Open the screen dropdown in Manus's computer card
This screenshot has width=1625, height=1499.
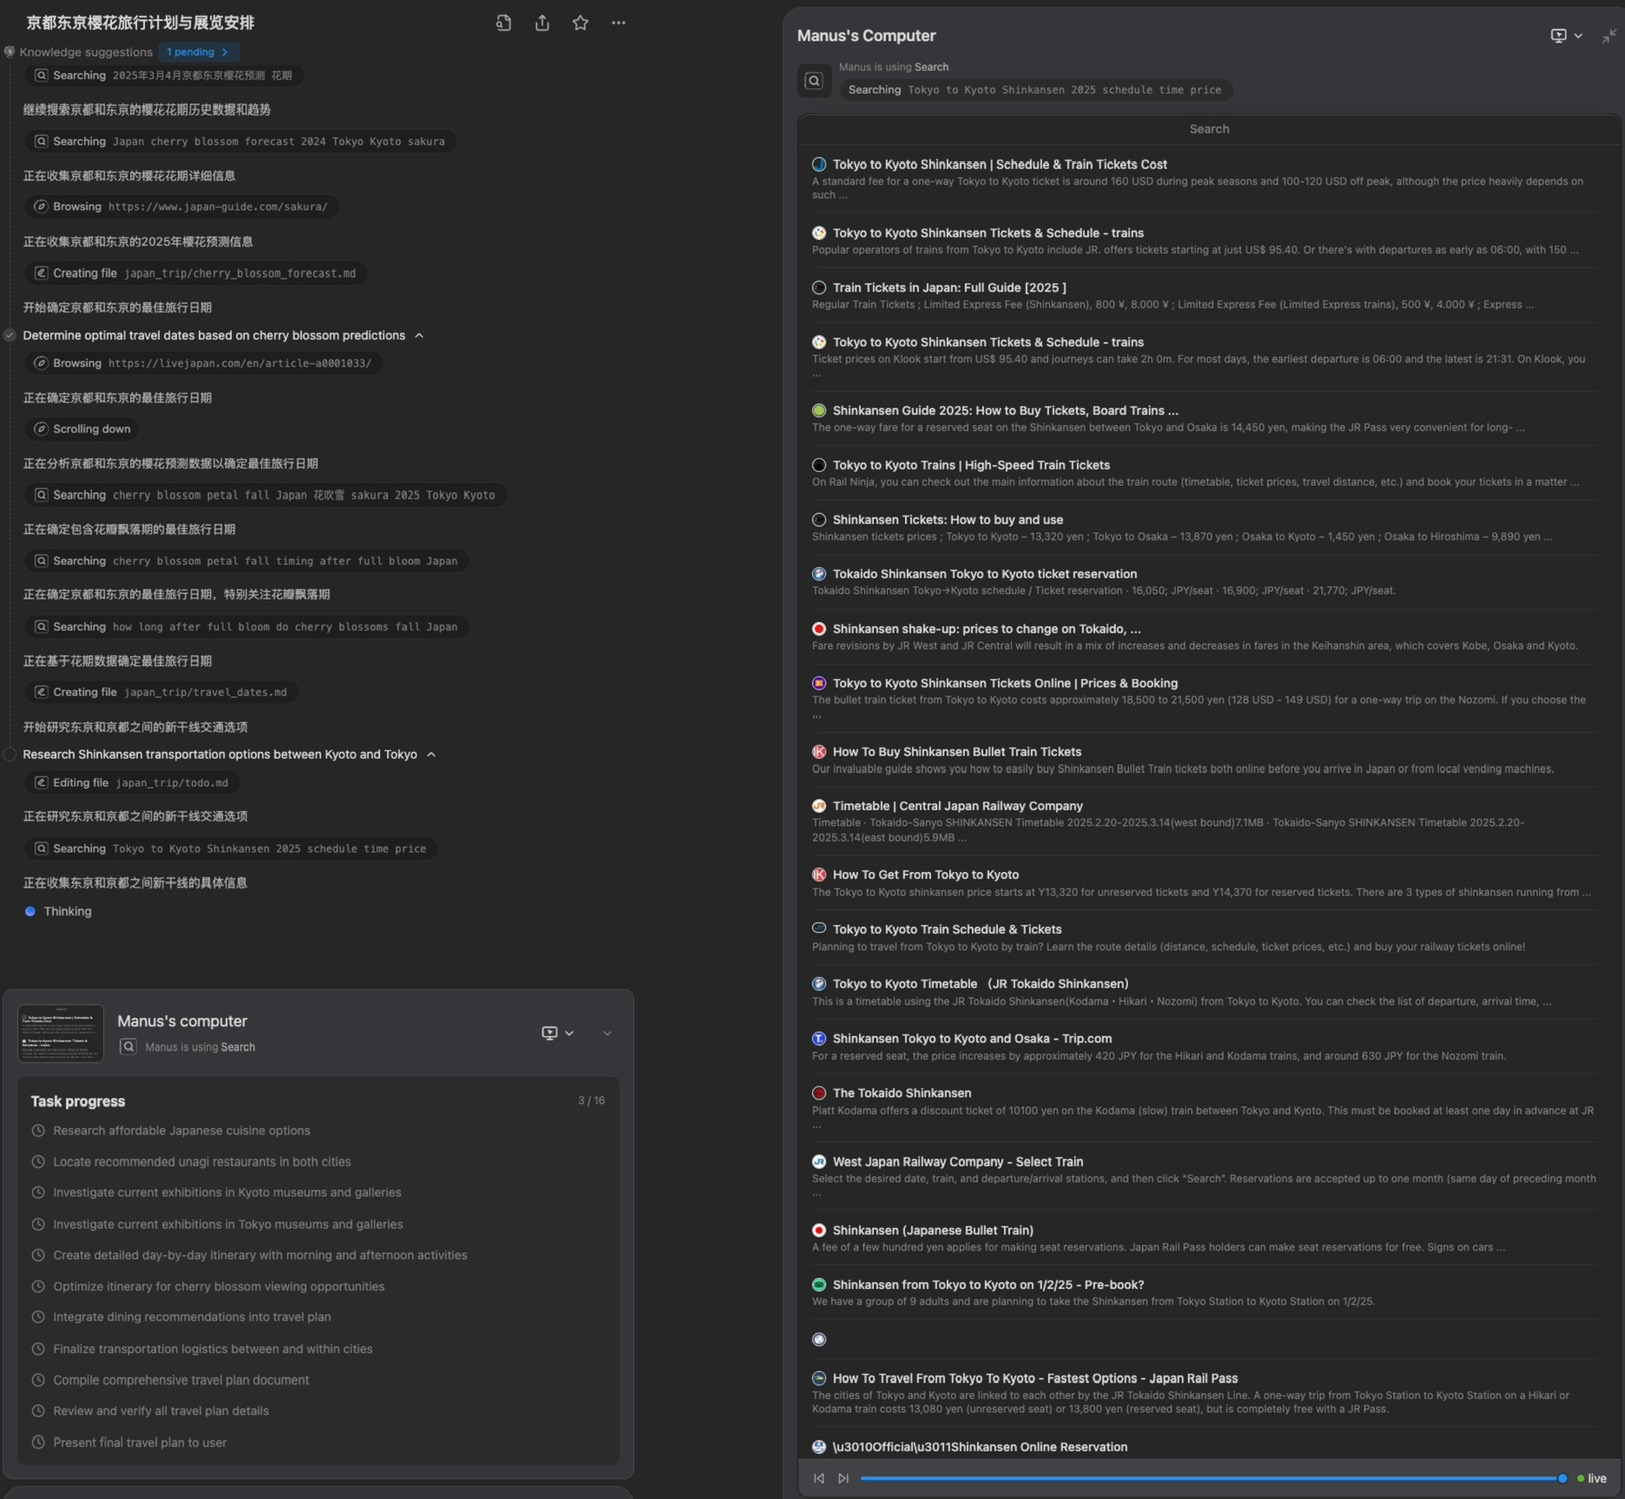557,1033
